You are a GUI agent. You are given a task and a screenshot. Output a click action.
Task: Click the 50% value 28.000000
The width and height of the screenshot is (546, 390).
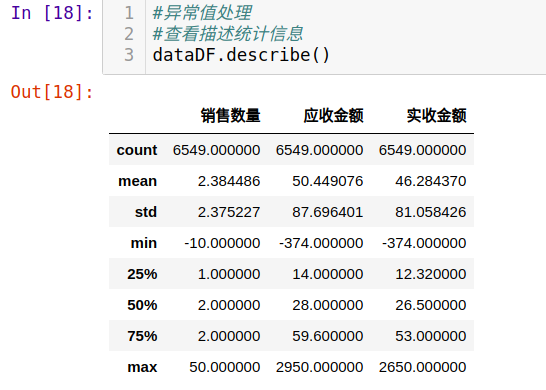coord(328,305)
